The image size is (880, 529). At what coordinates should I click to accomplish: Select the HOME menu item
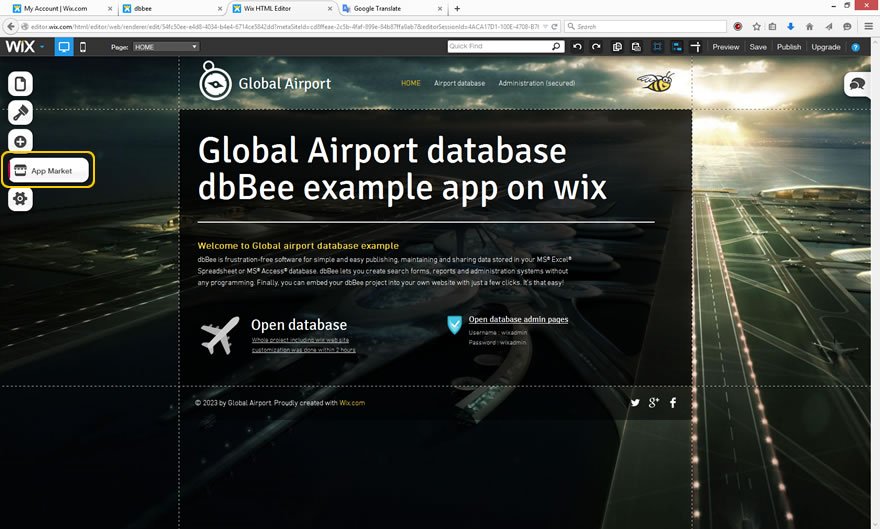tap(410, 83)
